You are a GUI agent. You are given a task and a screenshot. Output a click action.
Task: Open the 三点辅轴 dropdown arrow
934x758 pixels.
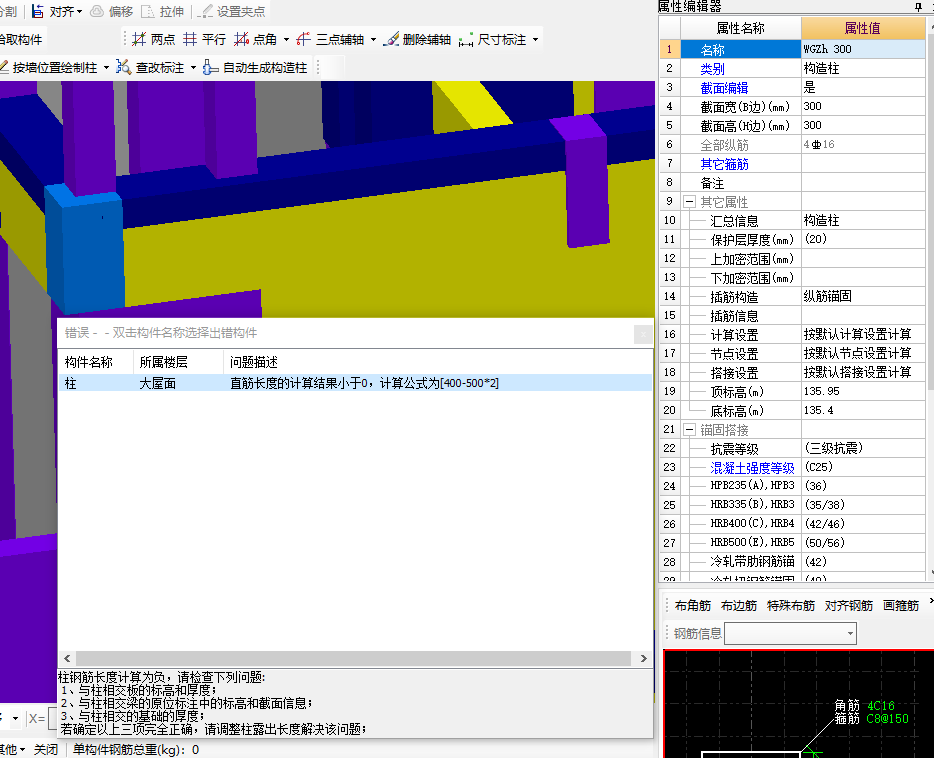373,39
